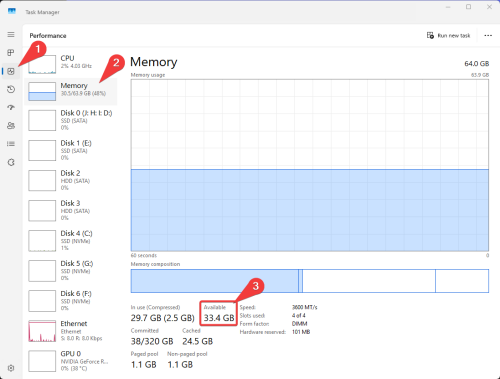Open the three-dot more options menu
Screen dimensions: 500x379
(x=488, y=35)
